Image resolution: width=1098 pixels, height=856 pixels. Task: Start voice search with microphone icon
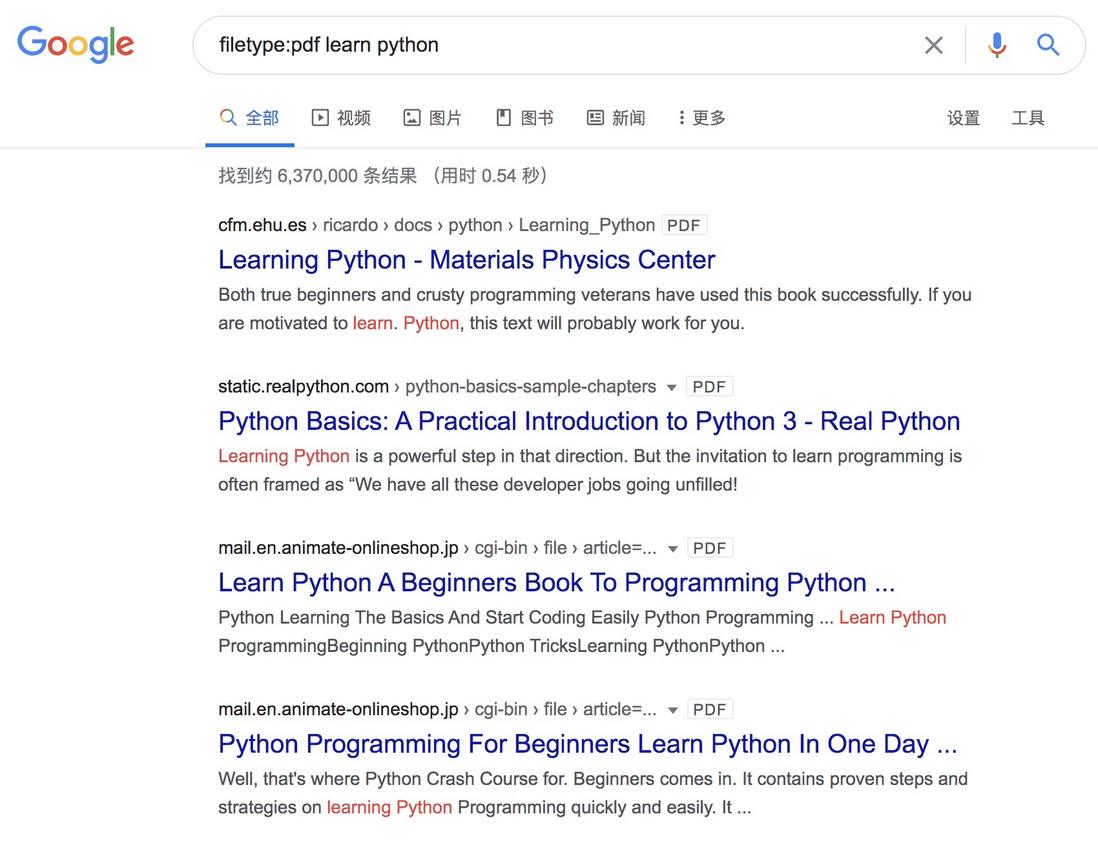click(x=997, y=45)
